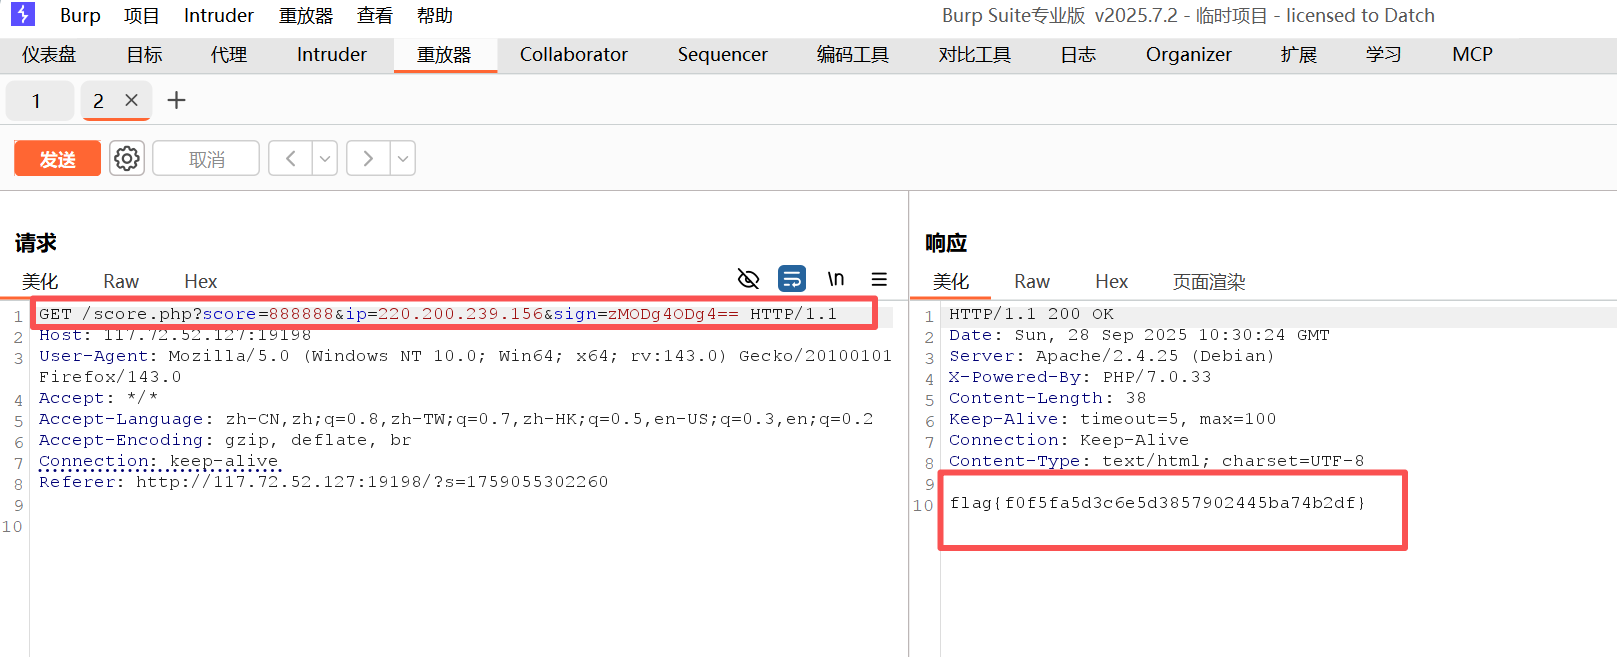Switch to the Organizer tab
The width and height of the screenshot is (1617, 657).
(x=1189, y=54)
